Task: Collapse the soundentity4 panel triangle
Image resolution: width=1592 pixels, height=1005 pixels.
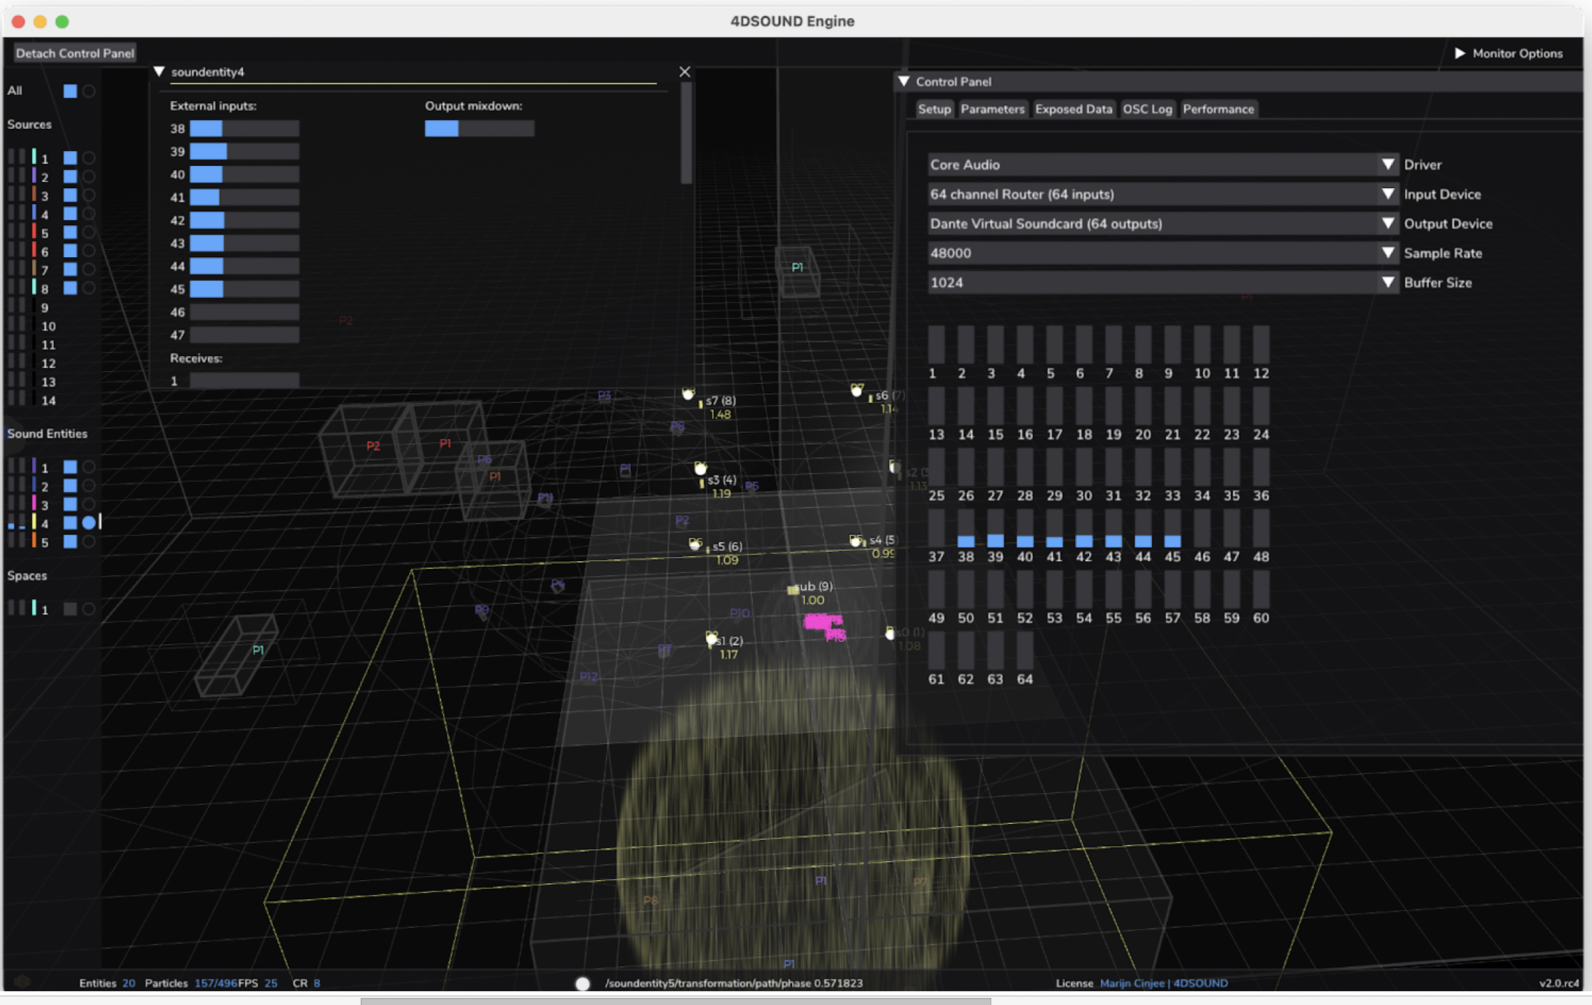Action: coord(159,72)
